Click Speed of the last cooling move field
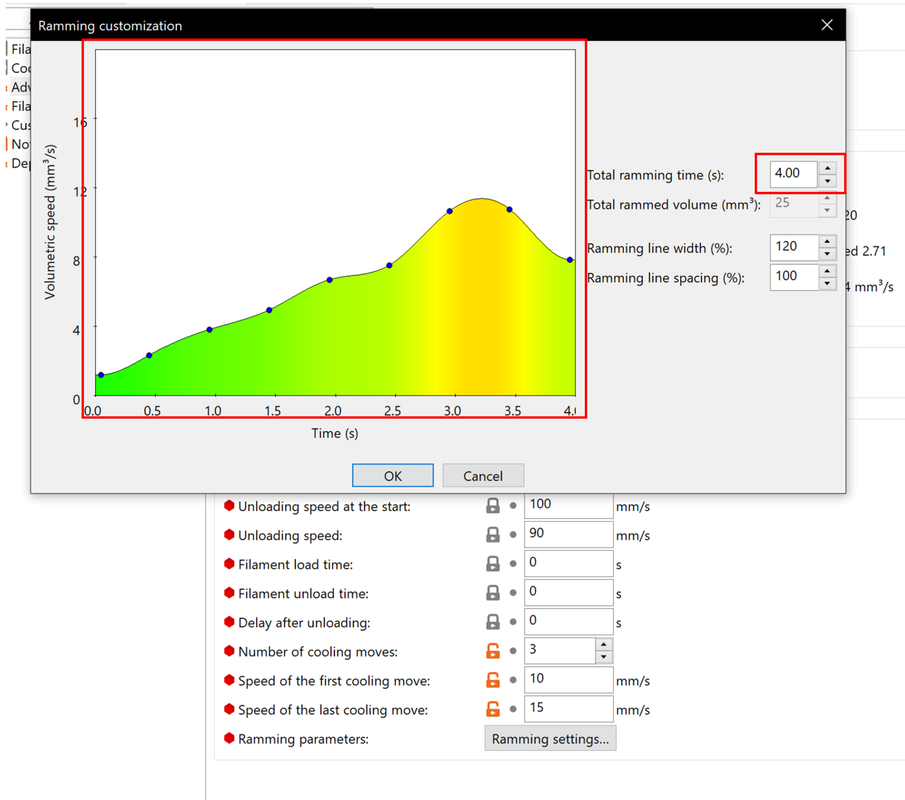The height and width of the screenshot is (800, 905). click(x=569, y=709)
